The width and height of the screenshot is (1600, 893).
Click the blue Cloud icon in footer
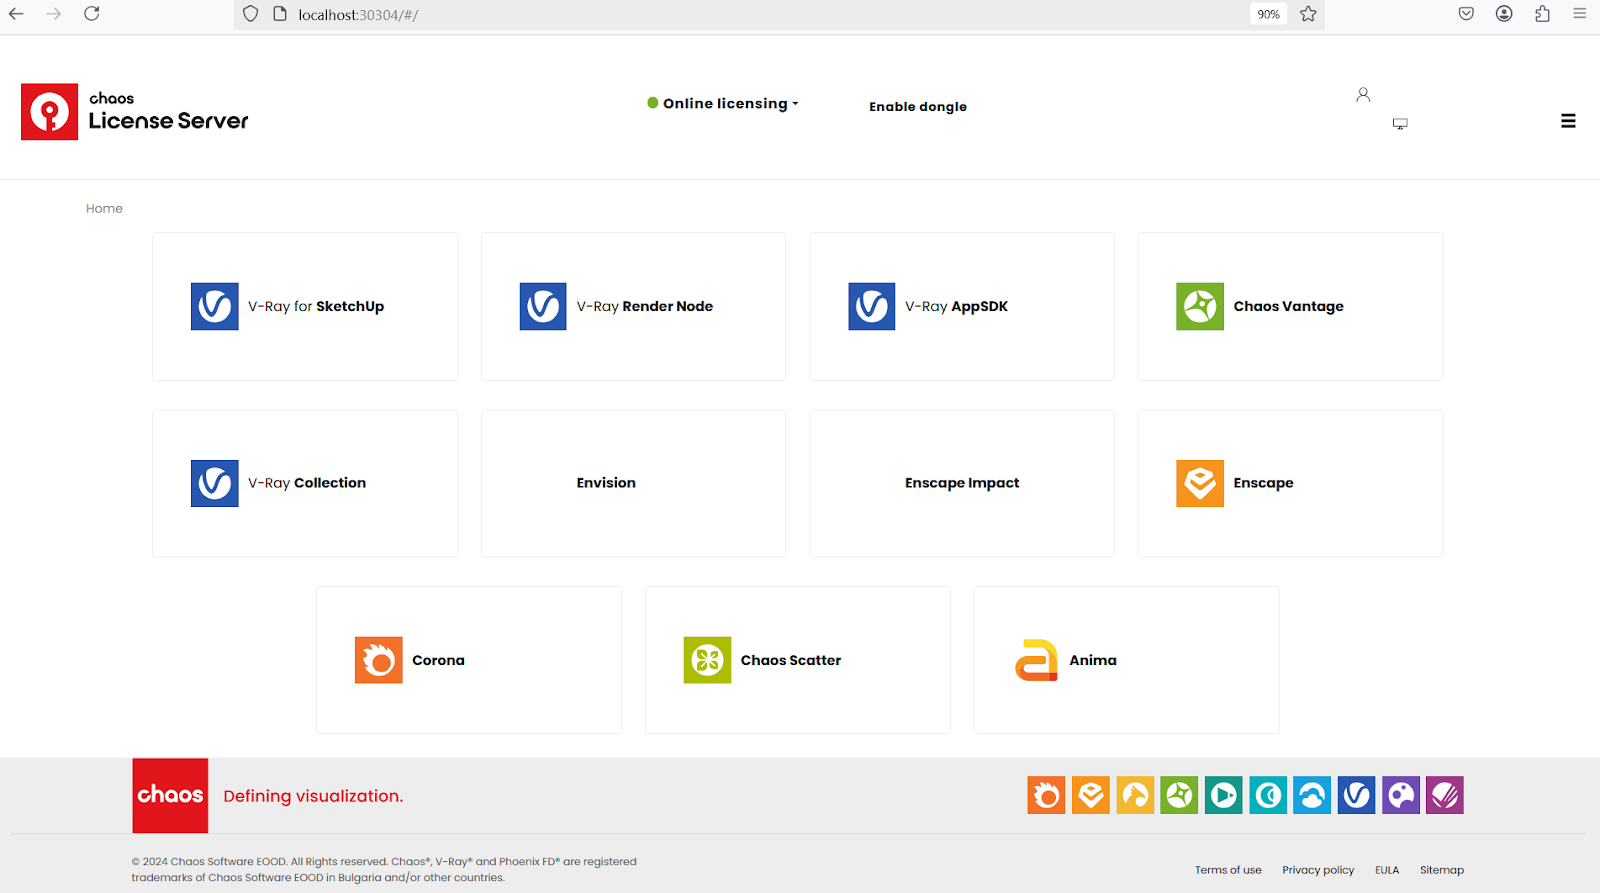point(1311,795)
